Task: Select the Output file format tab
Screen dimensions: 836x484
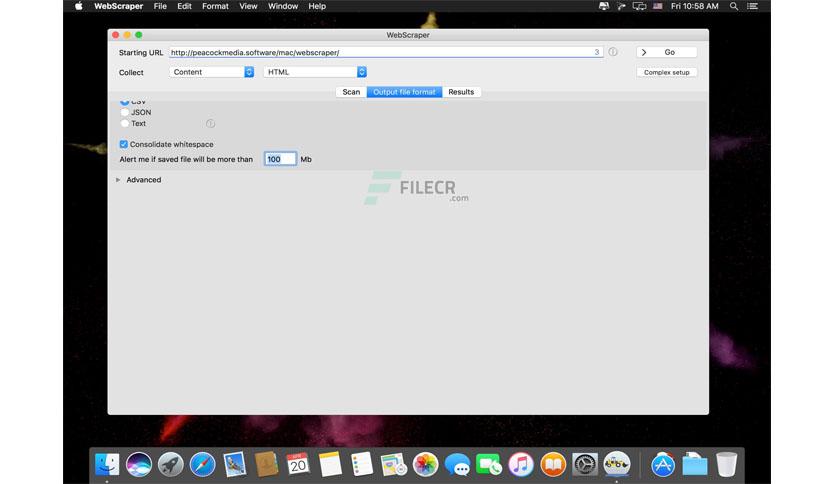Action: [404, 92]
